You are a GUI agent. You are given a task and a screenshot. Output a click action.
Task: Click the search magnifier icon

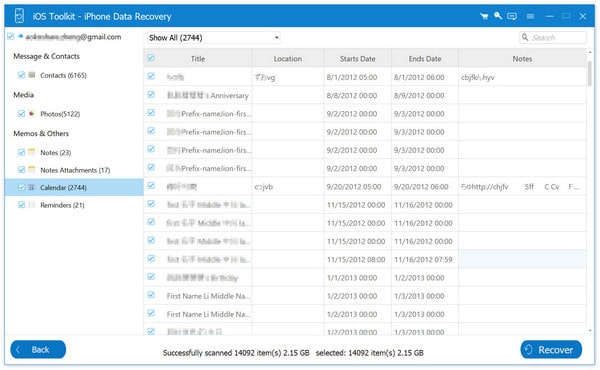[x=525, y=37]
